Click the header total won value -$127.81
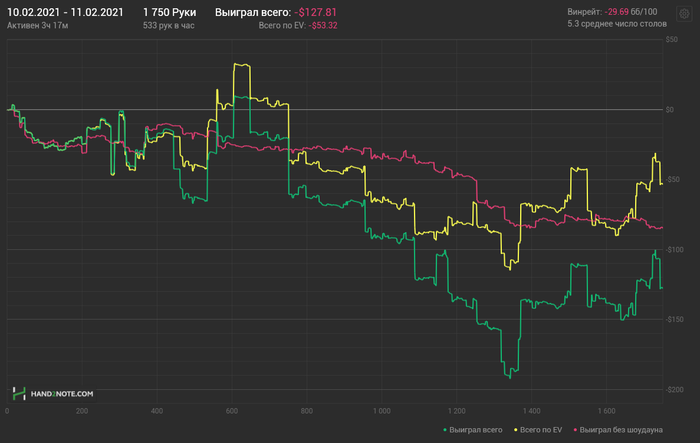 (317, 12)
